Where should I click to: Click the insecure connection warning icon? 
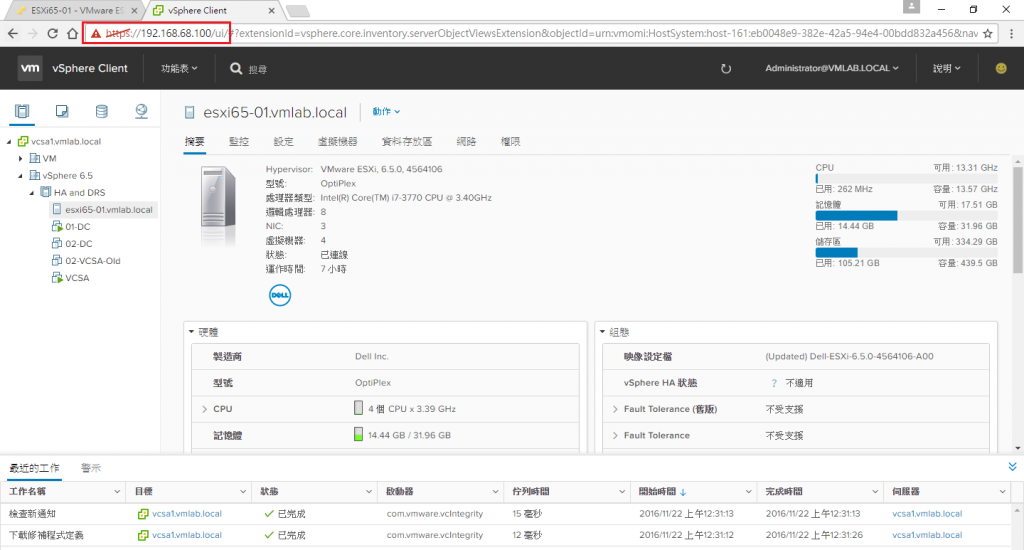pyautogui.click(x=95, y=33)
